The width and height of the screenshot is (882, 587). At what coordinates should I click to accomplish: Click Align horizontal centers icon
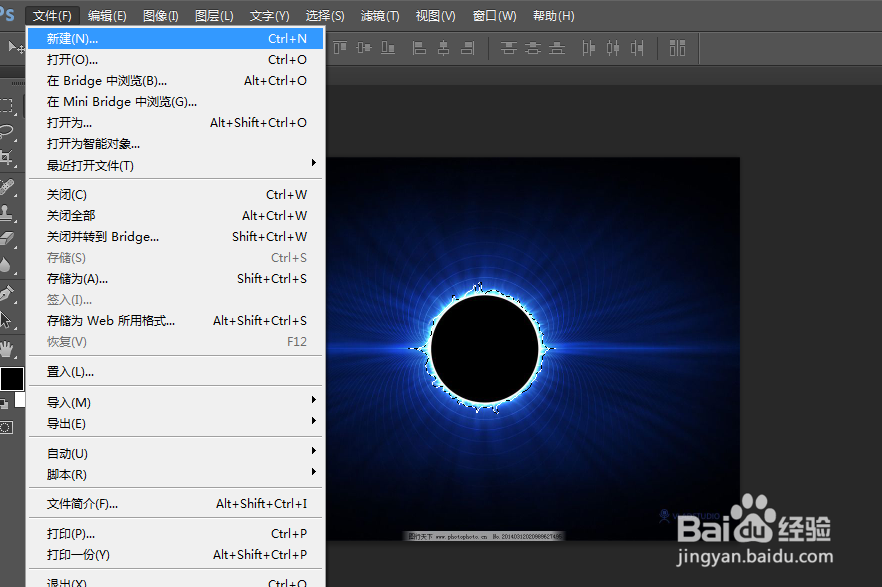pyautogui.click(x=443, y=48)
